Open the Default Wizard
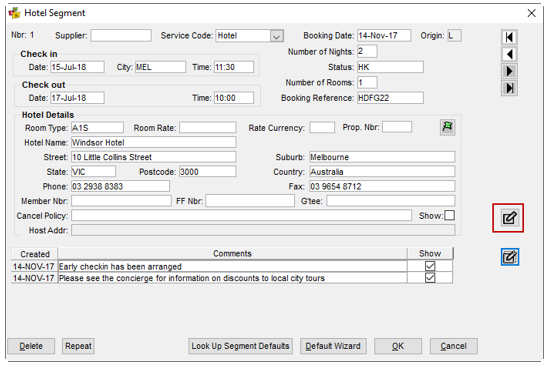The height and width of the screenshot is (367, 545). 333,346
